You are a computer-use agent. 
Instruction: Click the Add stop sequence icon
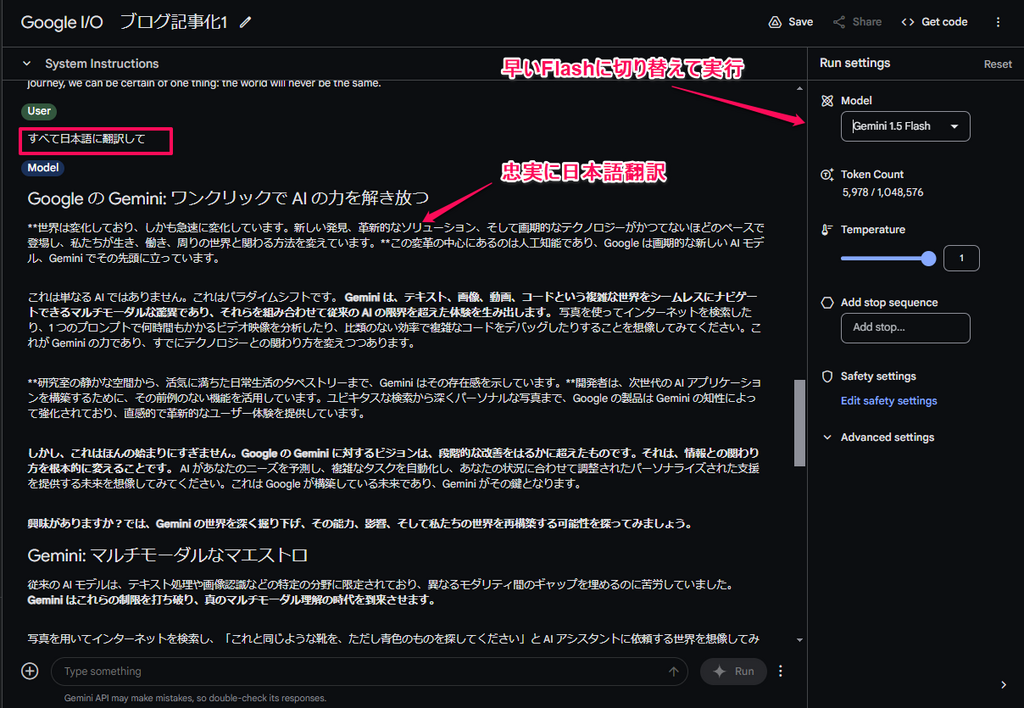click(827, 302)
